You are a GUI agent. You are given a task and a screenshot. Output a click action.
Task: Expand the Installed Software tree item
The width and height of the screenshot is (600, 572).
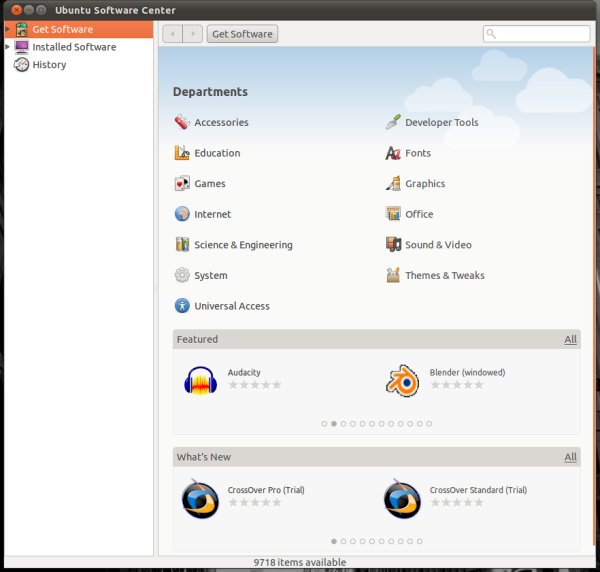[7, 47]
